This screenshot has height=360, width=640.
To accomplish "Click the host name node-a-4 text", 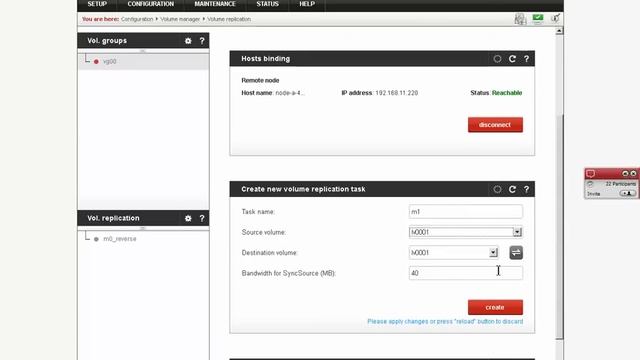I will [x=290, y=93].
